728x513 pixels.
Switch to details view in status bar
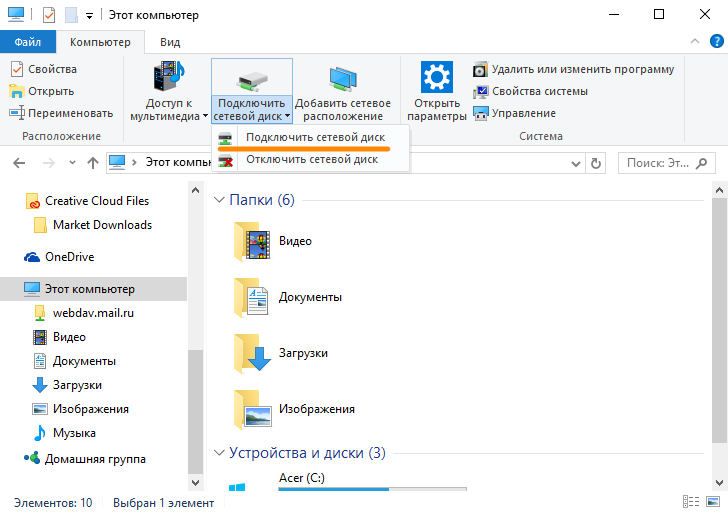point(690,502)
